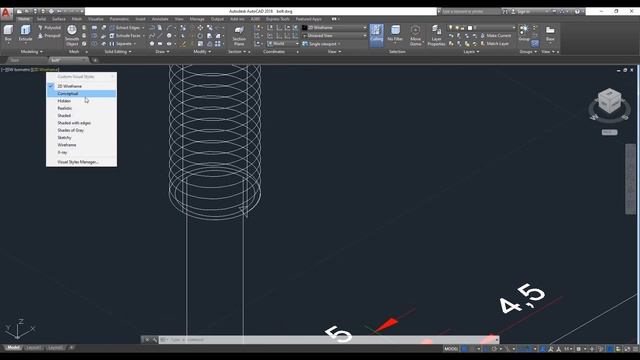The height and width of the screenshot is (360, 640).
Task: Add a new drawing tab with plus
Action: tap(95, 60)
